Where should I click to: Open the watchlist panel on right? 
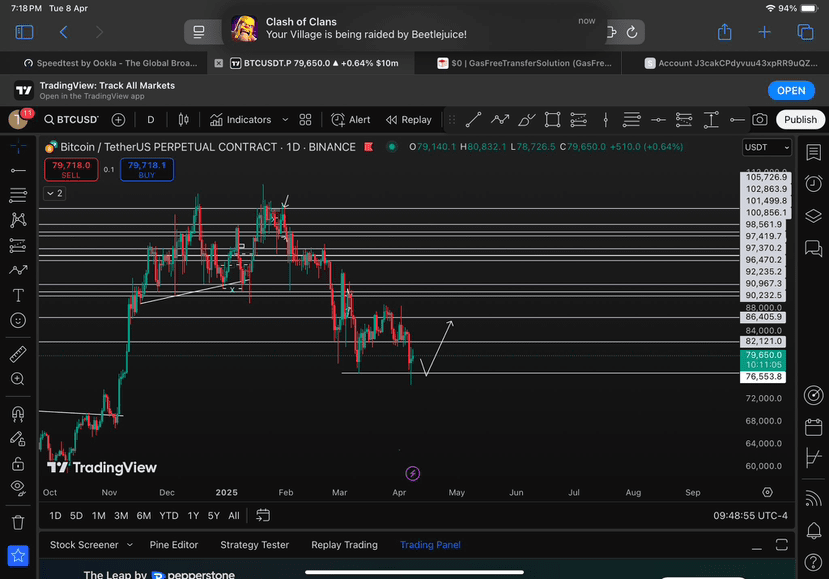click(x=813, y=152)
